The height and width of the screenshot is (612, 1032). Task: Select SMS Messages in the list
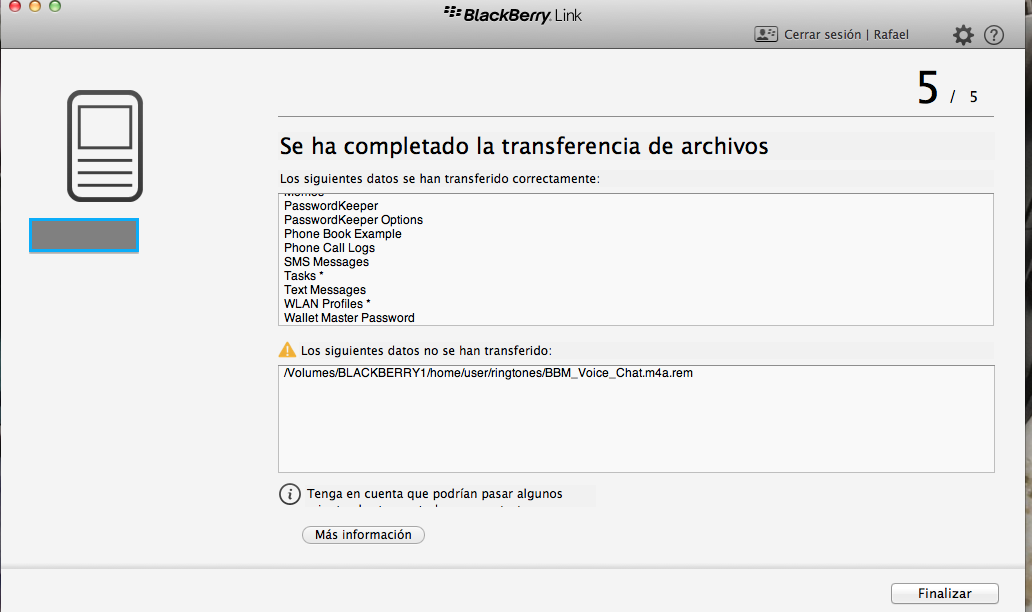tap(326, 262)
